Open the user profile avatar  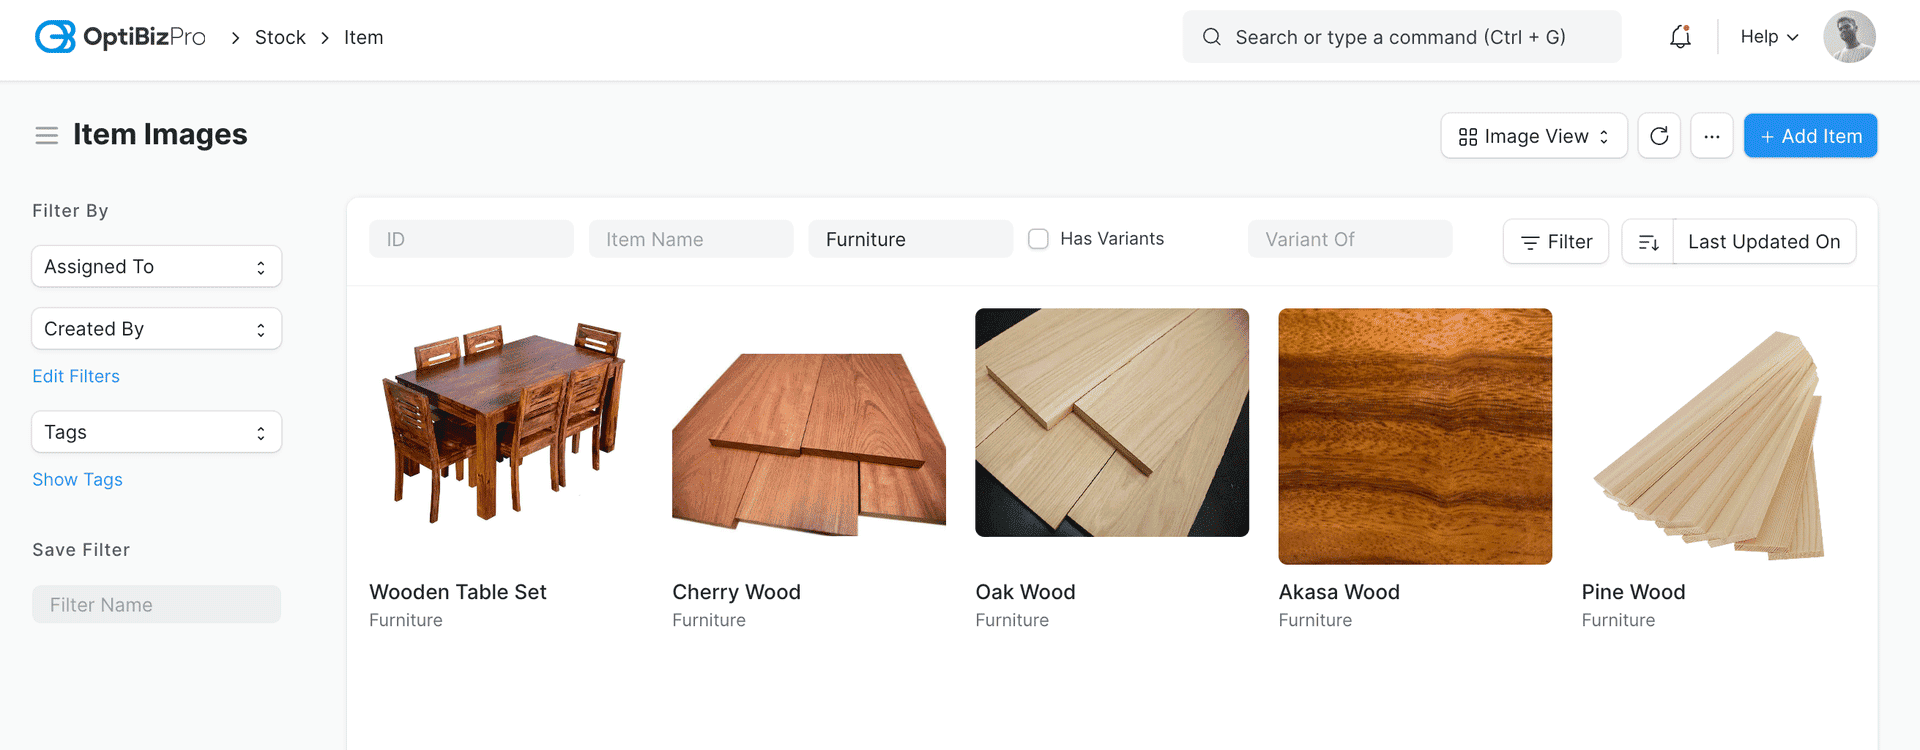(1848, 37)
